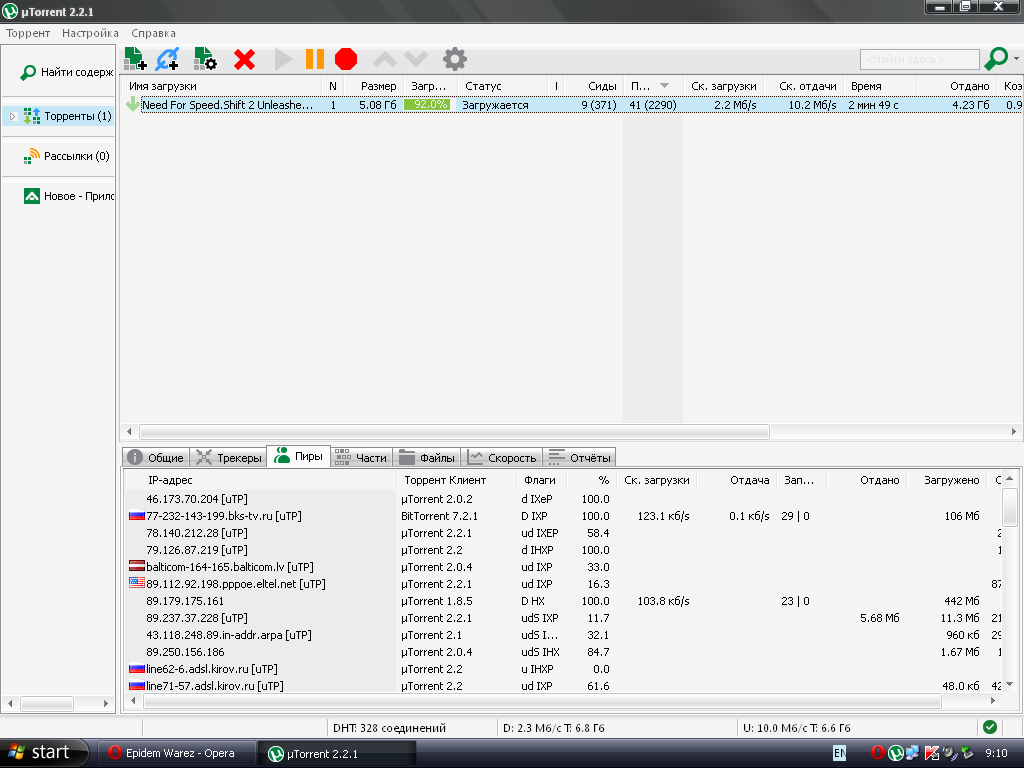Click the green network status checkmark icon
Viewport: 1024px width, 768px height.
(x=989, y=727)
